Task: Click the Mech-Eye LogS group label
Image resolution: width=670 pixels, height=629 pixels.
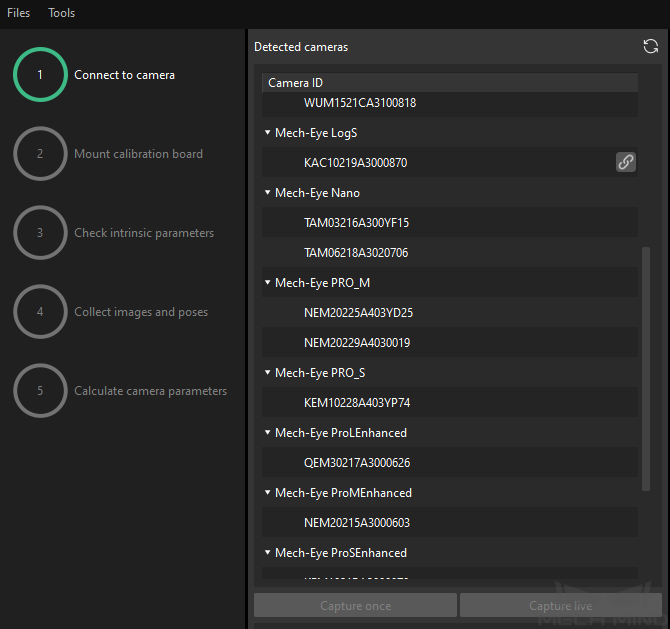Action: pos(316,133)
